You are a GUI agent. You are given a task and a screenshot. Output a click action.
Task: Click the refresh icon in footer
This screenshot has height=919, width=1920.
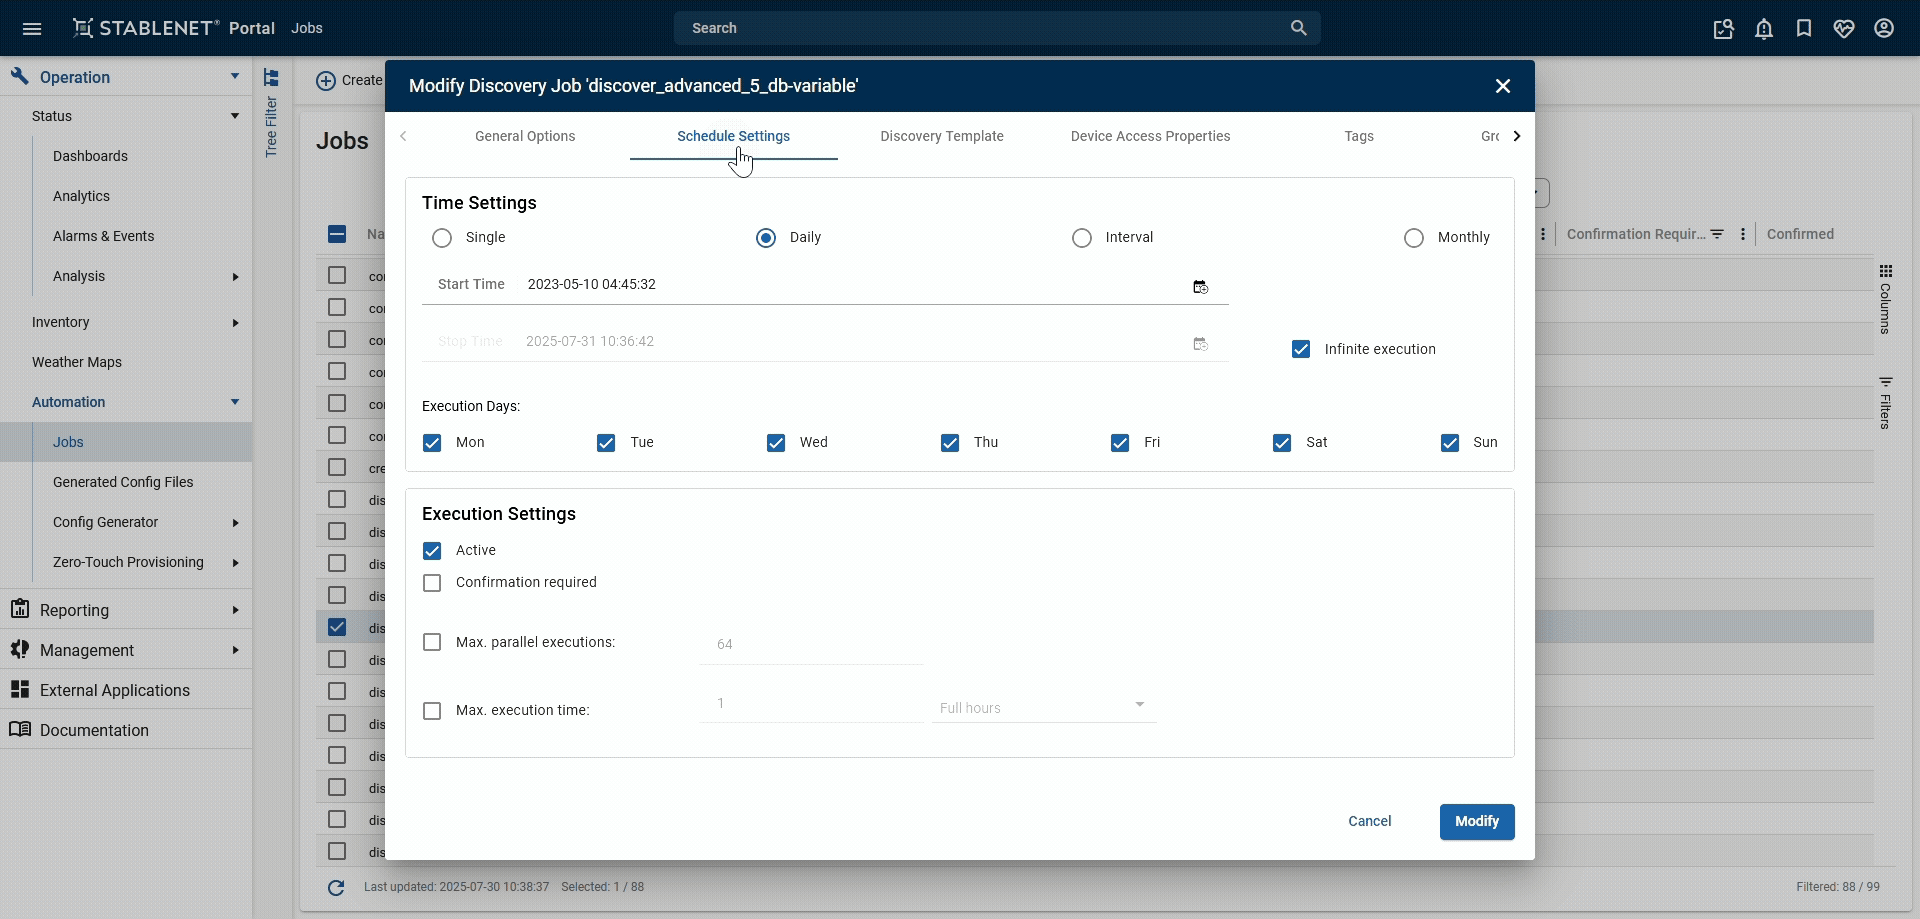pyautogui.click(x=336, y=887)
